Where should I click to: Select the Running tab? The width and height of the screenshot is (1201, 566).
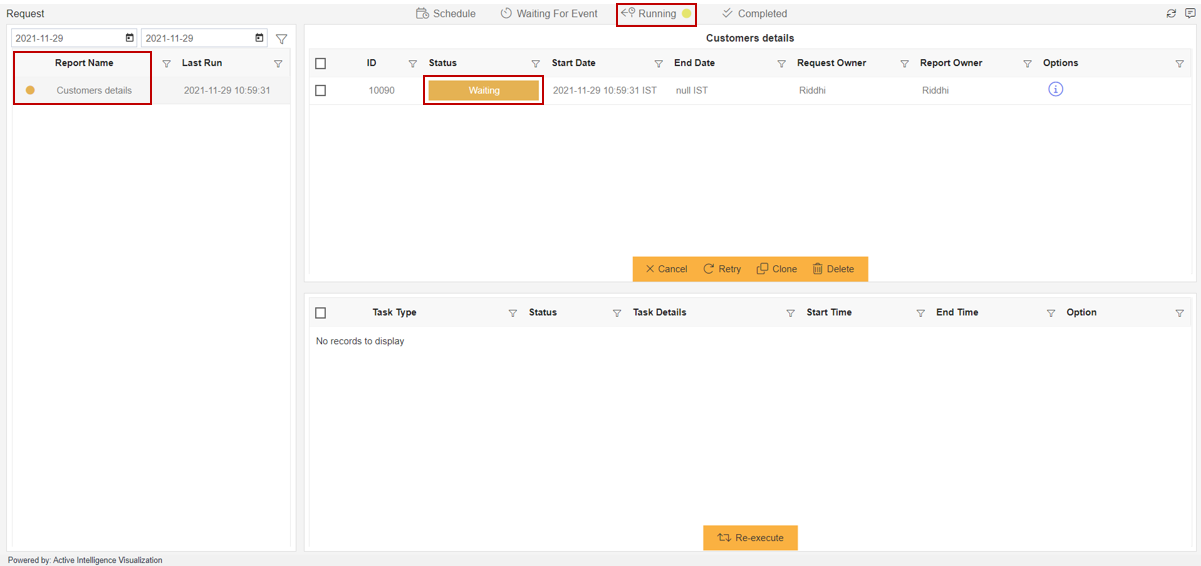(x=656, y=14)
